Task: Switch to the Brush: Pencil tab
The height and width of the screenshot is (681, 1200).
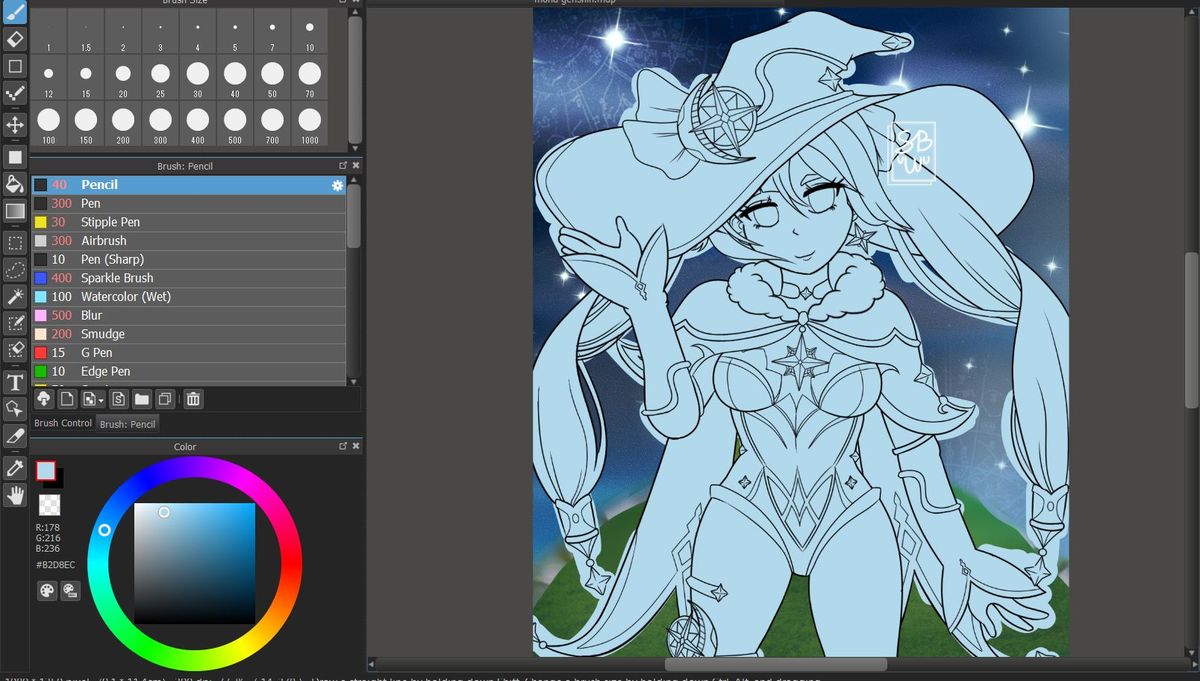Action: click(x=128, y=424)
